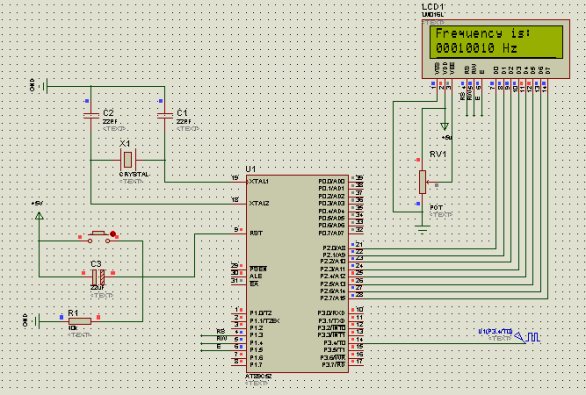Click capacitor C1 symbol
Viewport: 586px width, 395px height.
pyautogui.click(x=164, y=115)
